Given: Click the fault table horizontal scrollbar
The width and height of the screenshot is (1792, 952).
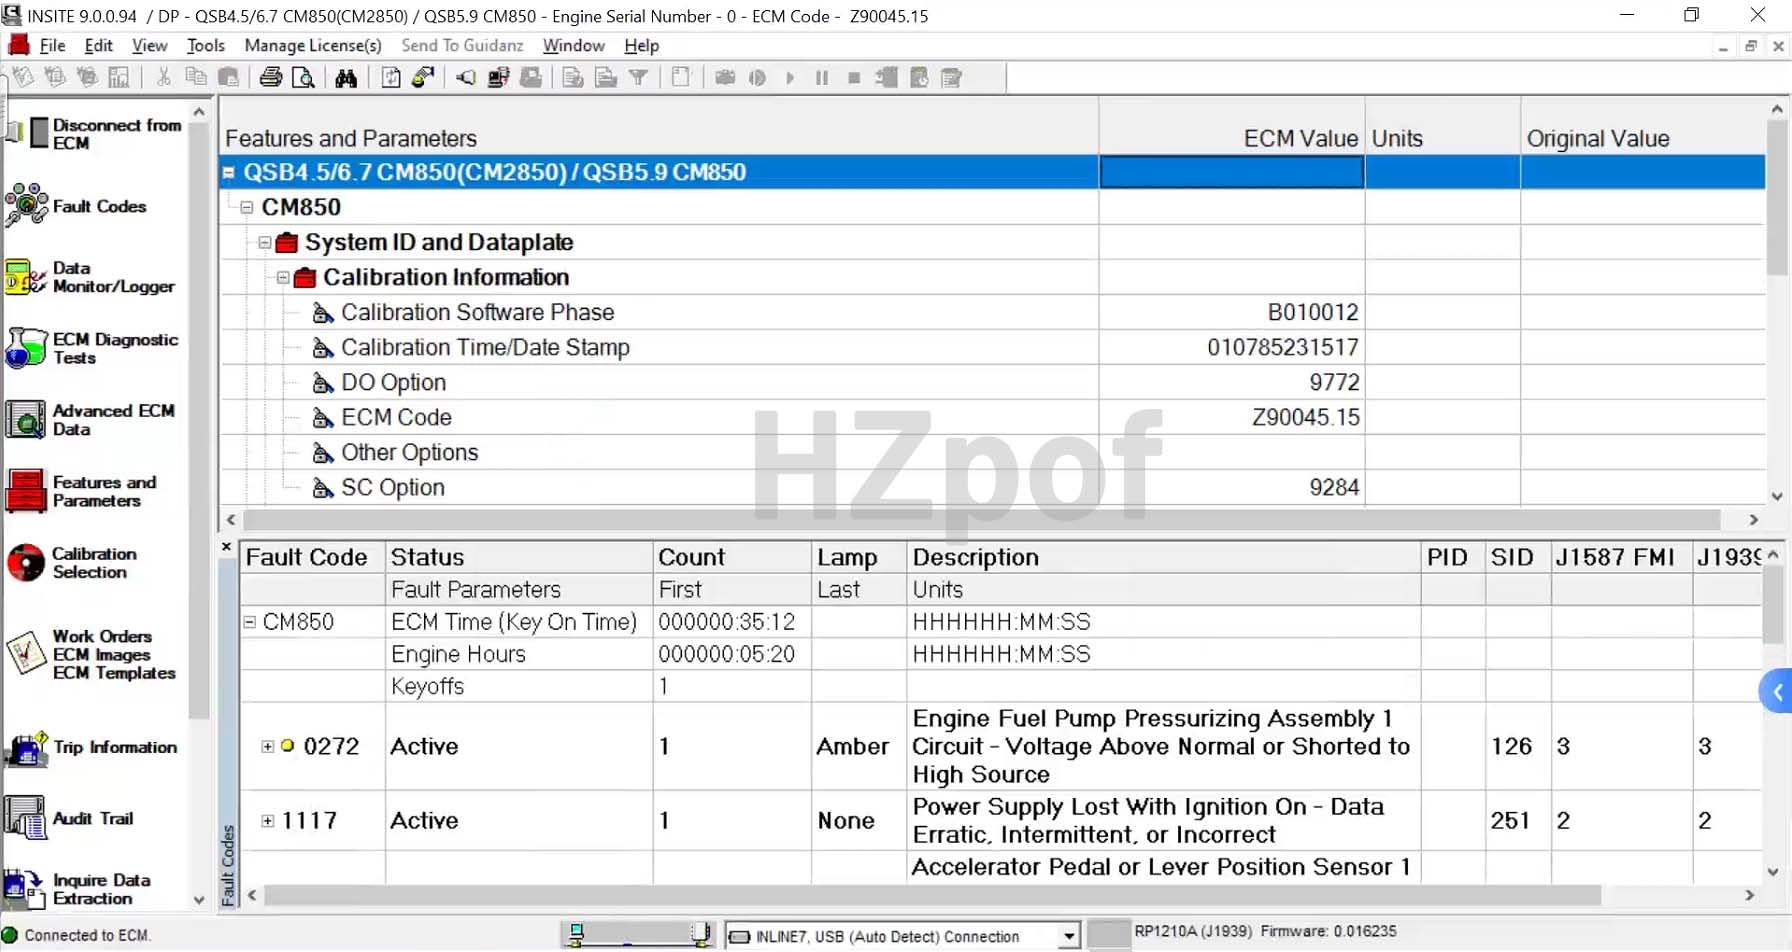Looking at the screenshot, I should (930, 896).
